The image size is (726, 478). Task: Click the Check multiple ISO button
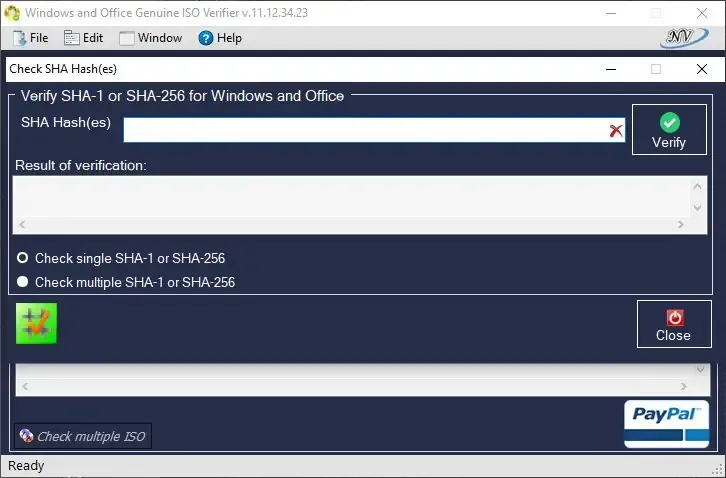(x=83, y=436)
